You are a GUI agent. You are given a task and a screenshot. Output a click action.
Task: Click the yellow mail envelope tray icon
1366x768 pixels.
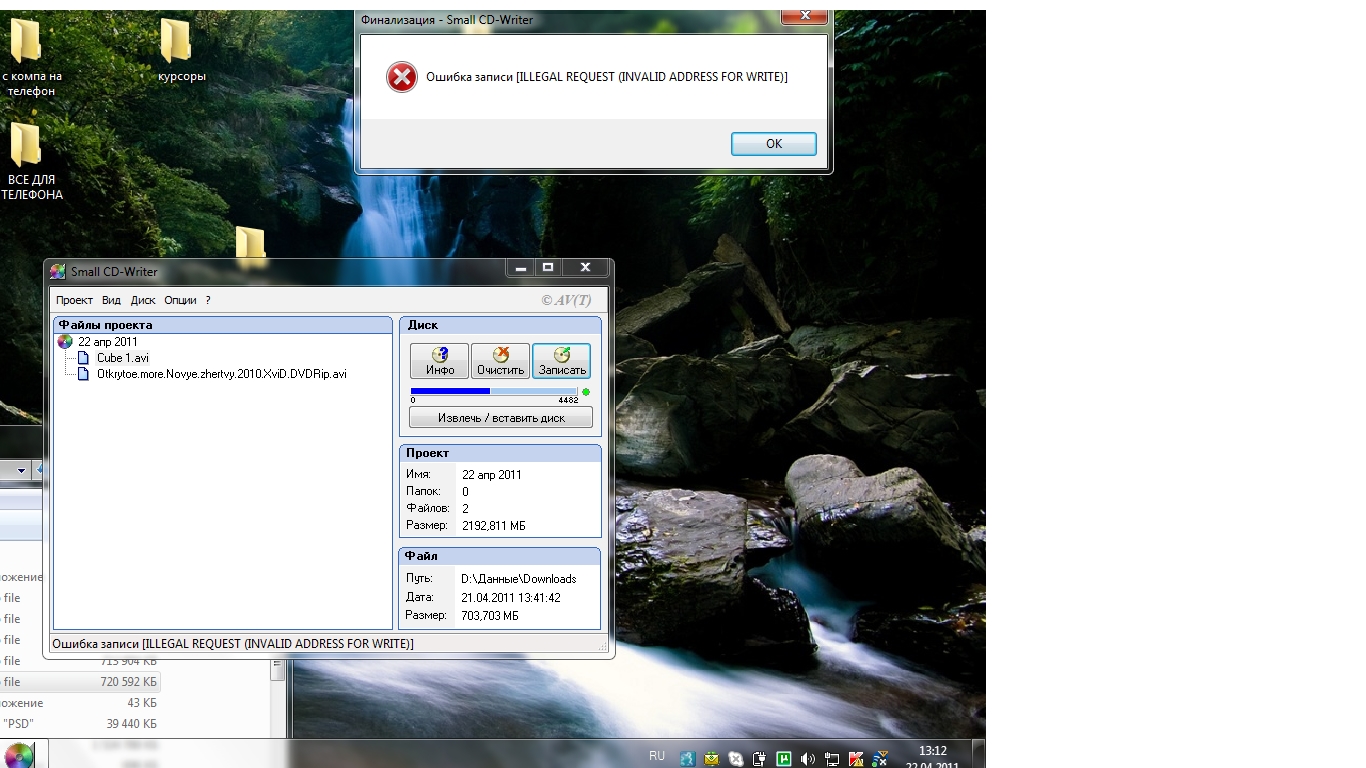pyautogui.click(x=711, y=759)
